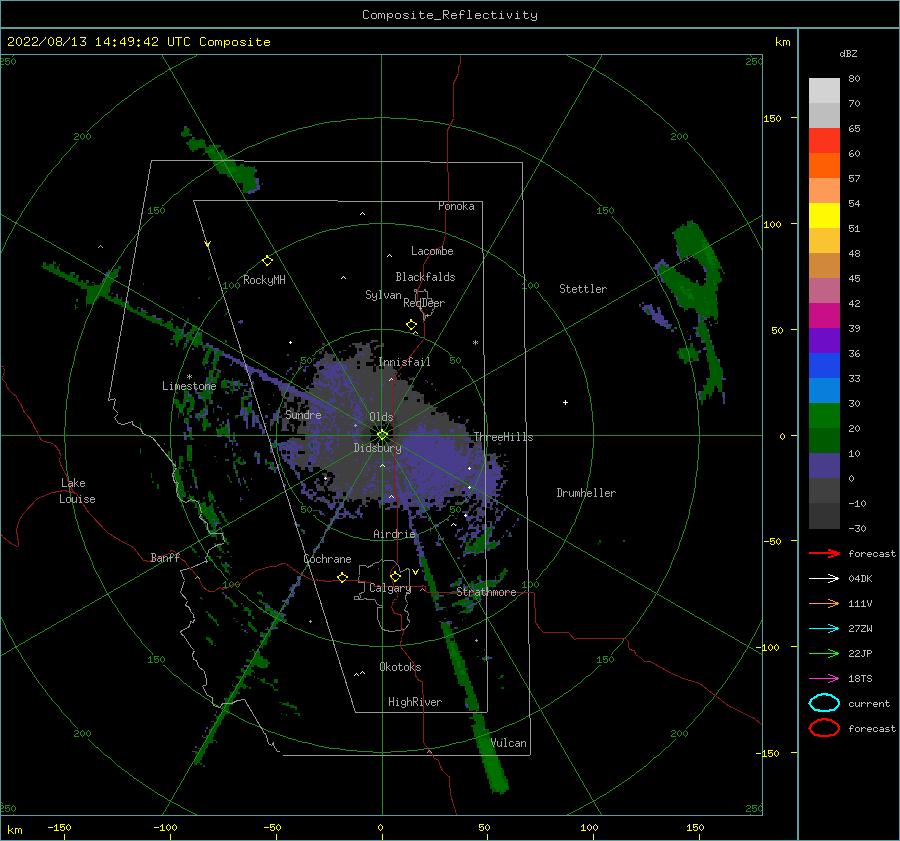Click the Blackfalds city label

coord(425,277)
